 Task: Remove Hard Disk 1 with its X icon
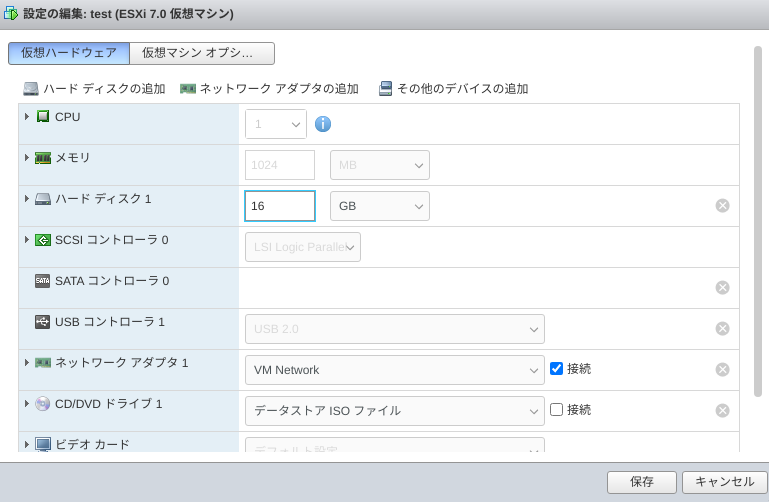click(x=722, y=205)
